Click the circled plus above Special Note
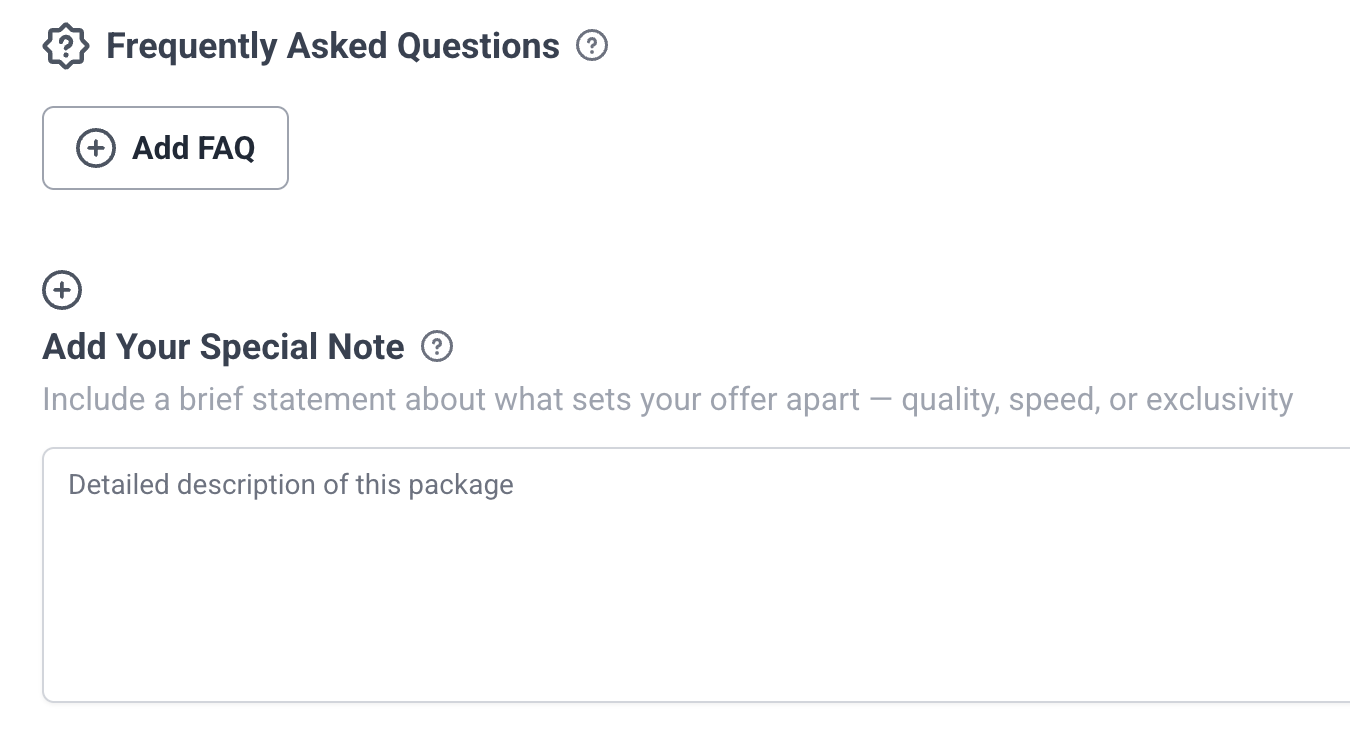Image resolution: width=1350 pixels, height=742 pixels. pyautogui.click(x=62, y=290)
